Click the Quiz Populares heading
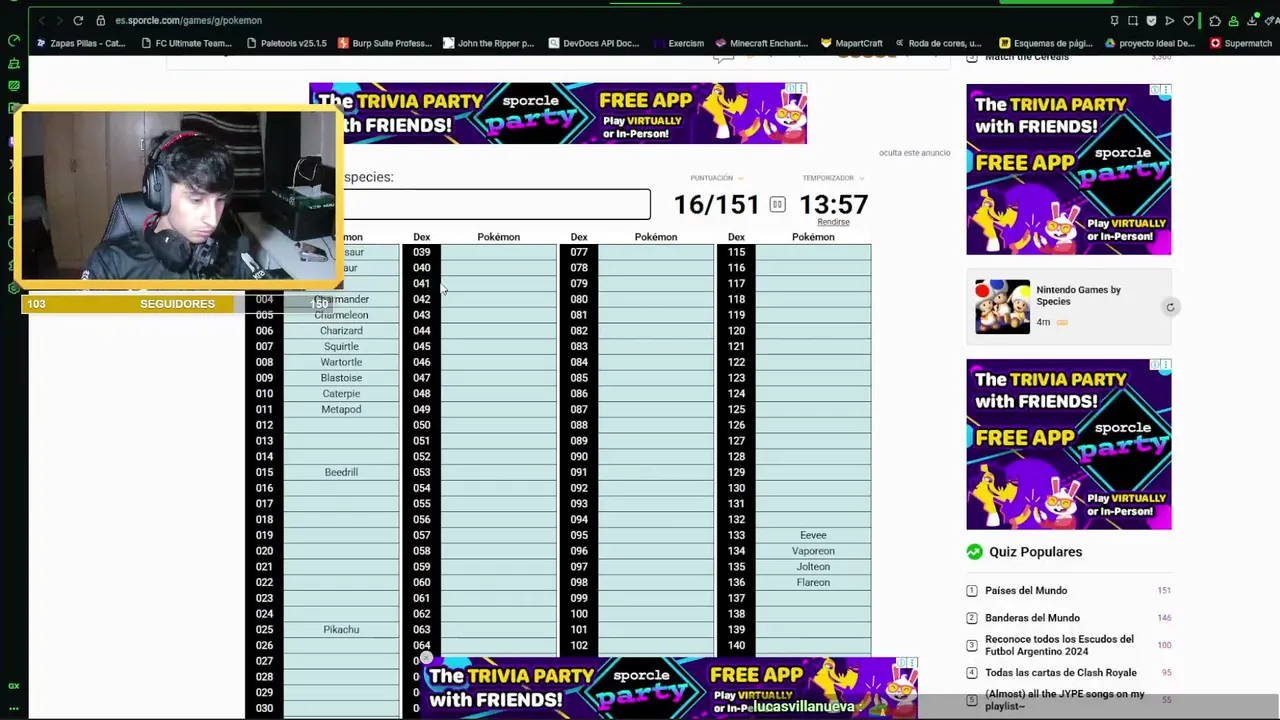The image size is (1280, 720). point(1035,552)
